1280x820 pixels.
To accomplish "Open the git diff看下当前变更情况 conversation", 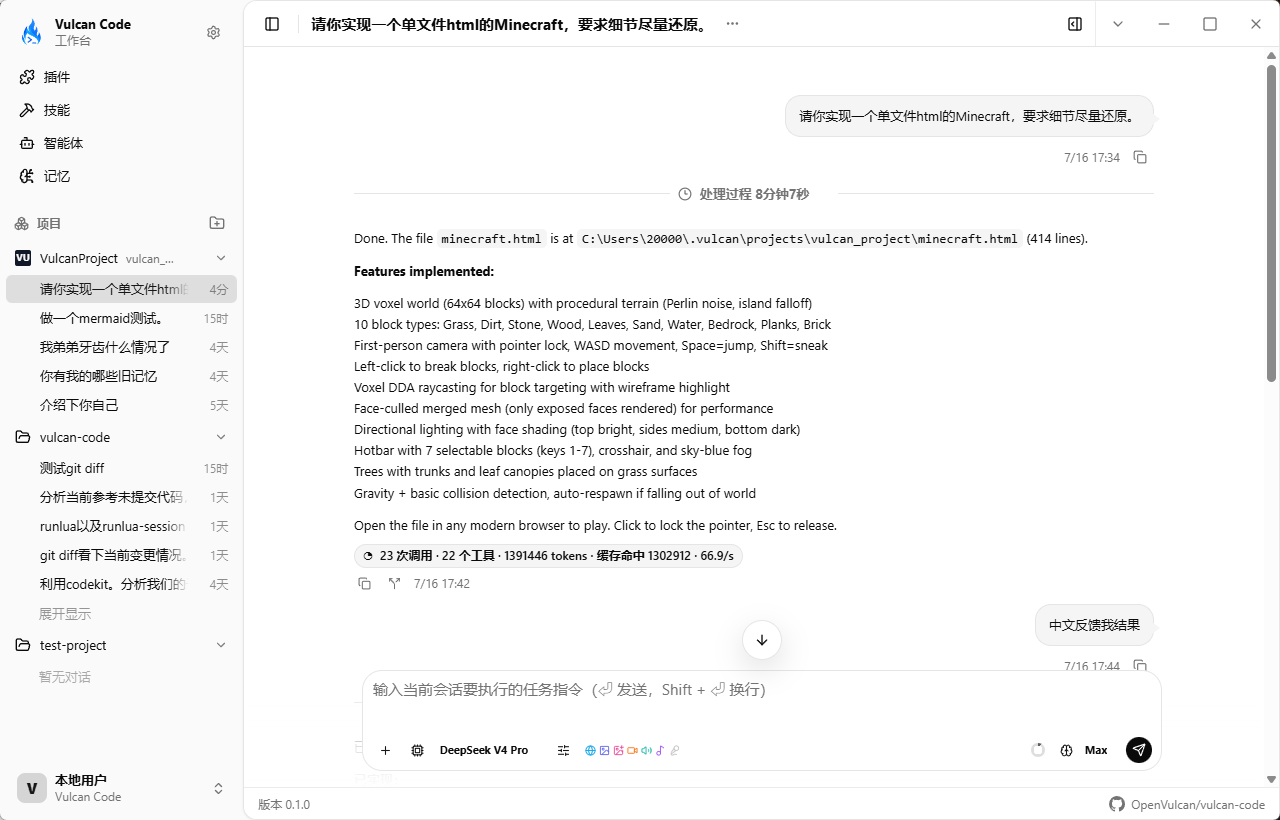I will (121, 555).
